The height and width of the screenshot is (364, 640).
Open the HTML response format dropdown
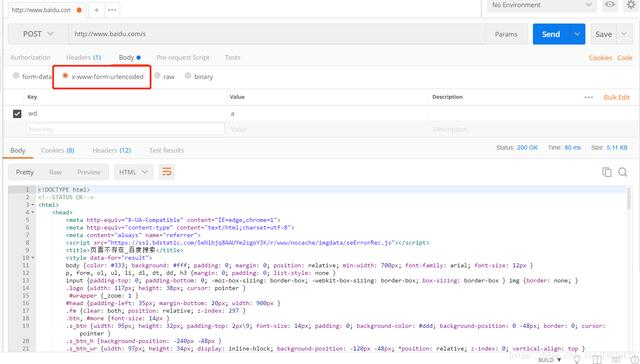tap(133, 172)
